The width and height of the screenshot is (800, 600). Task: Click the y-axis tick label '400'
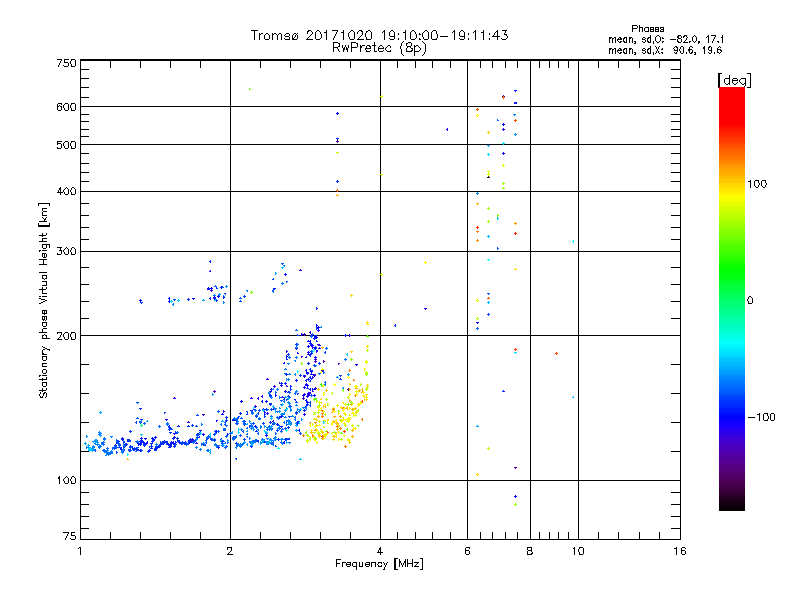click(x=66, y=191)
